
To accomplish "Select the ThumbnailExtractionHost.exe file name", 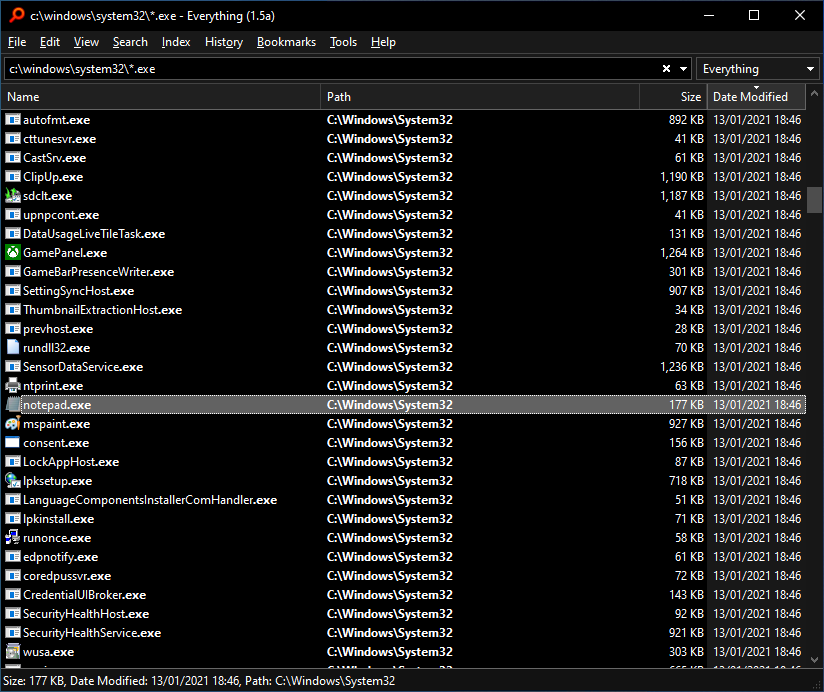I will pos(102,309).
